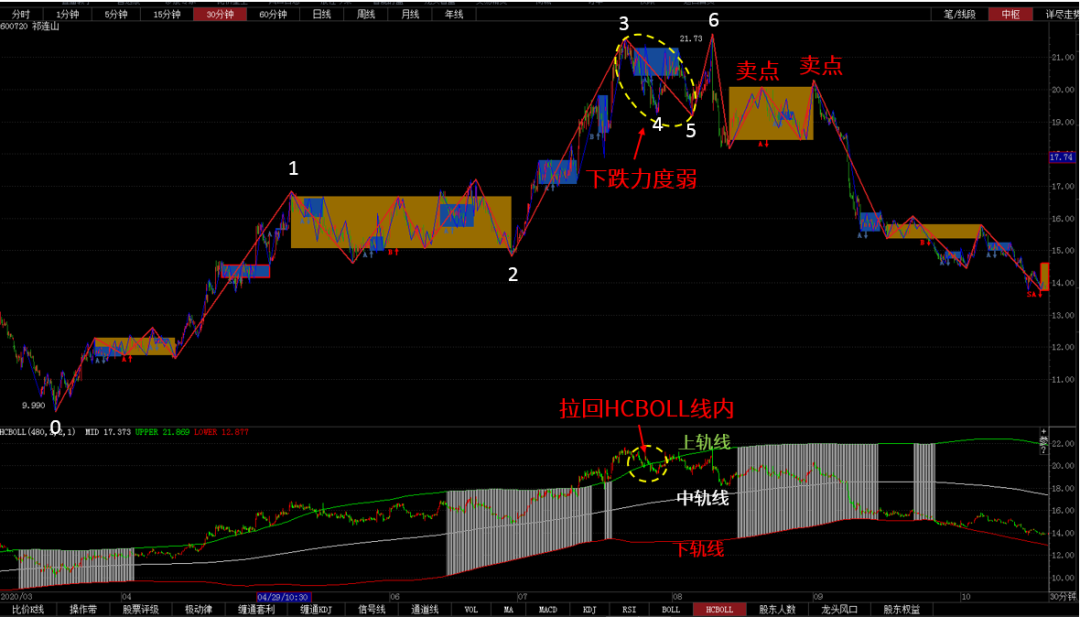The image size is (1080, 617).
Task: Enable the MACD indicator tab
Action: click(x=548, y=609)
